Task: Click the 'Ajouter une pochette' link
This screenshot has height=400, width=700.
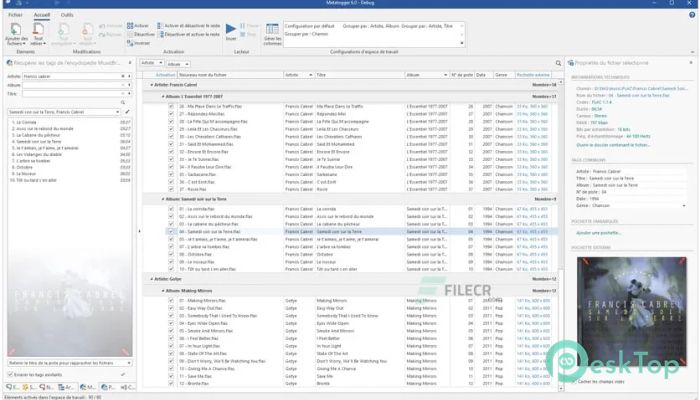Action: 598,233
